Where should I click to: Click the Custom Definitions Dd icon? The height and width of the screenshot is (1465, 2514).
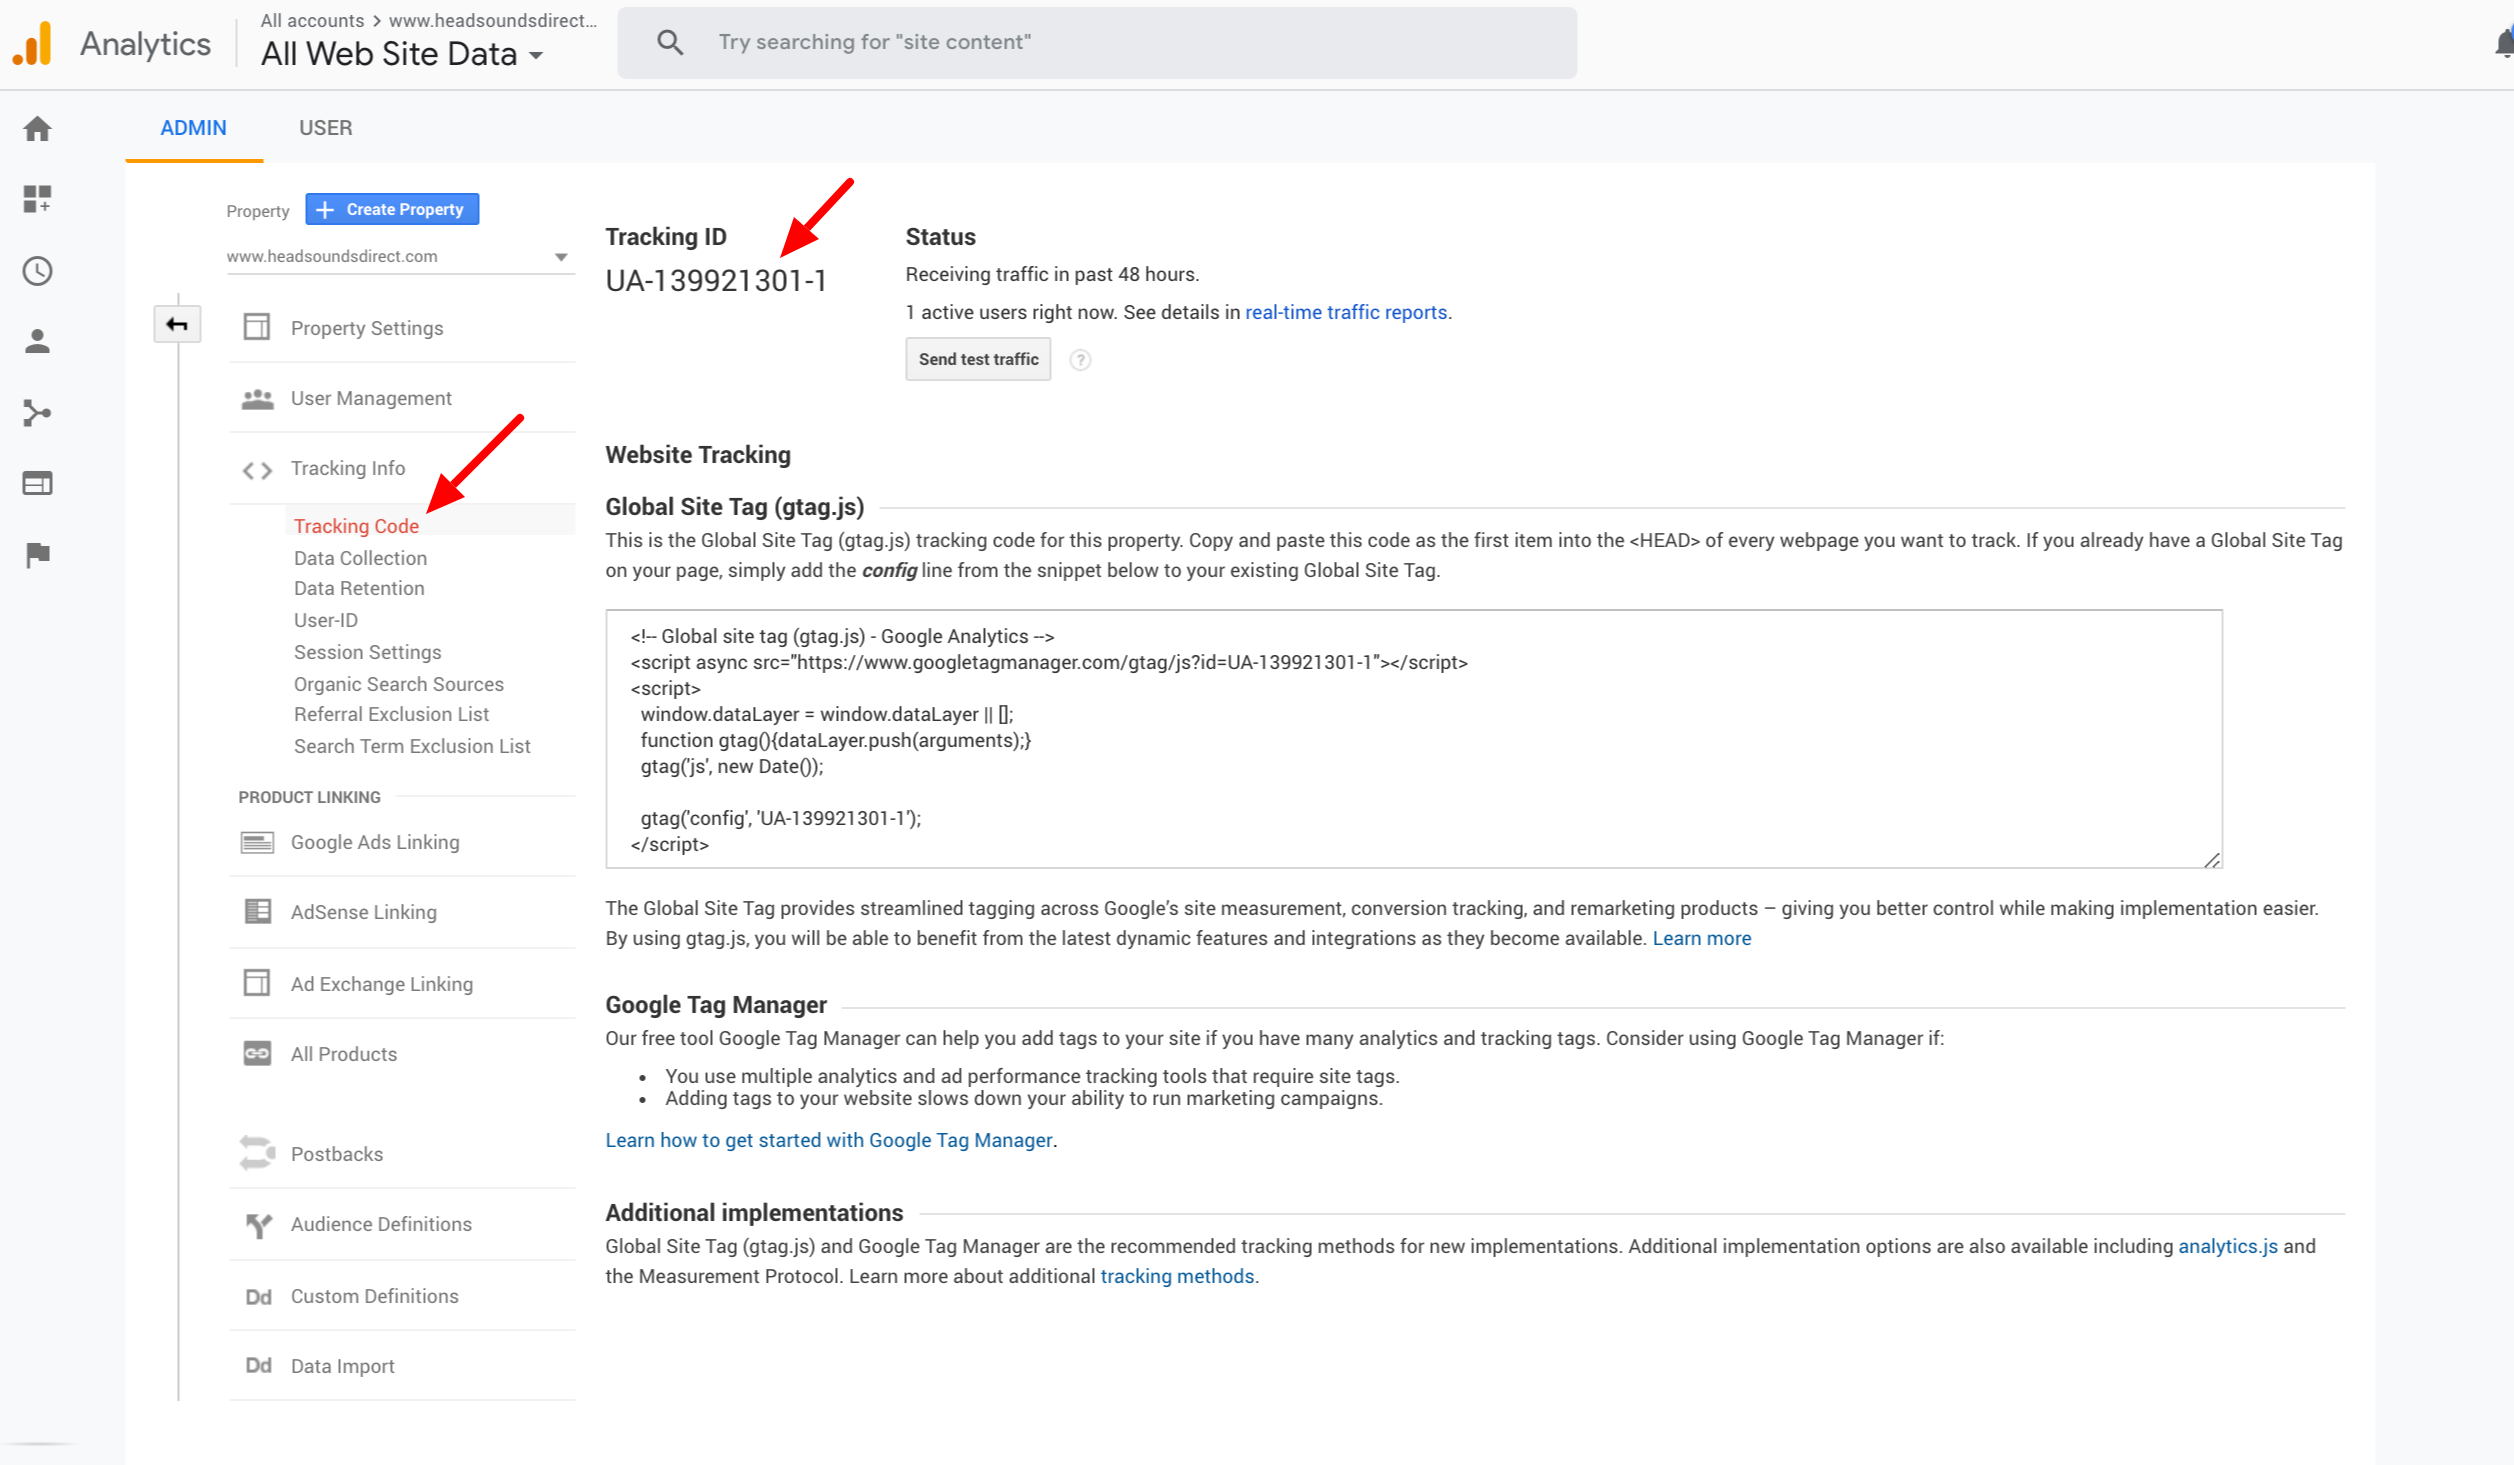[258, 1297]
